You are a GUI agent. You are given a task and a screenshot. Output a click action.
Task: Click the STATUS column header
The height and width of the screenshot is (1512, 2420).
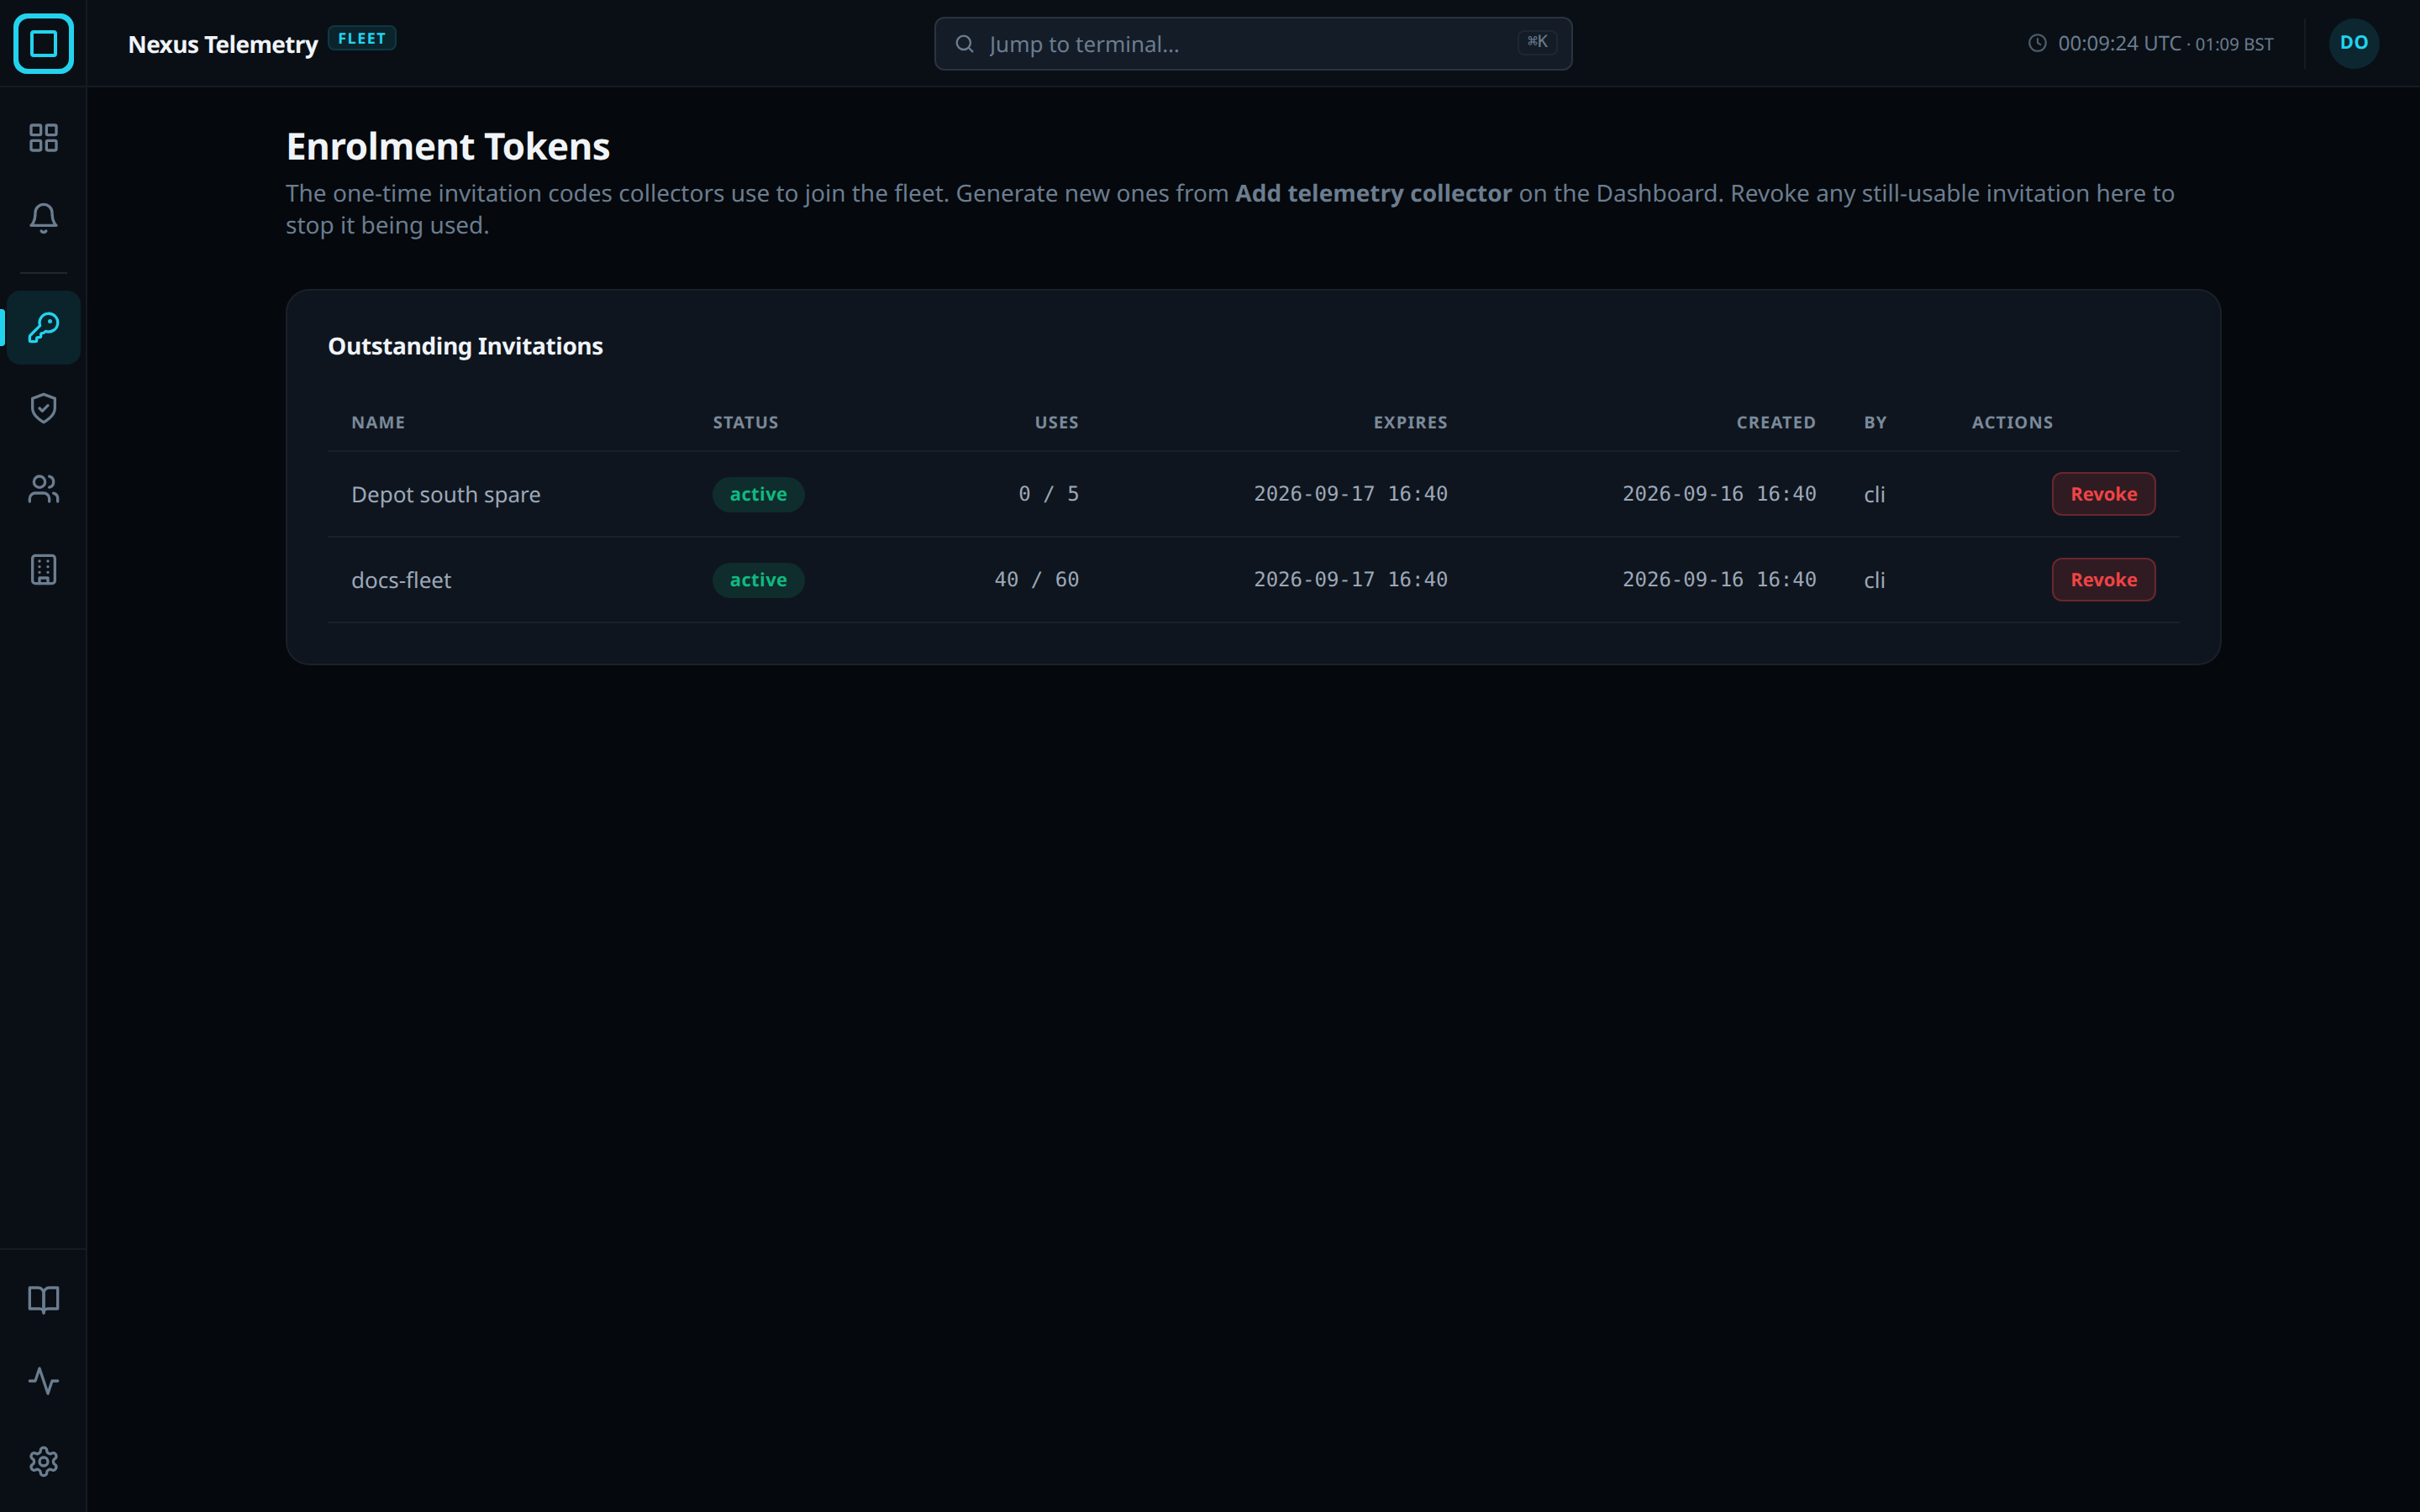[745, 422]
